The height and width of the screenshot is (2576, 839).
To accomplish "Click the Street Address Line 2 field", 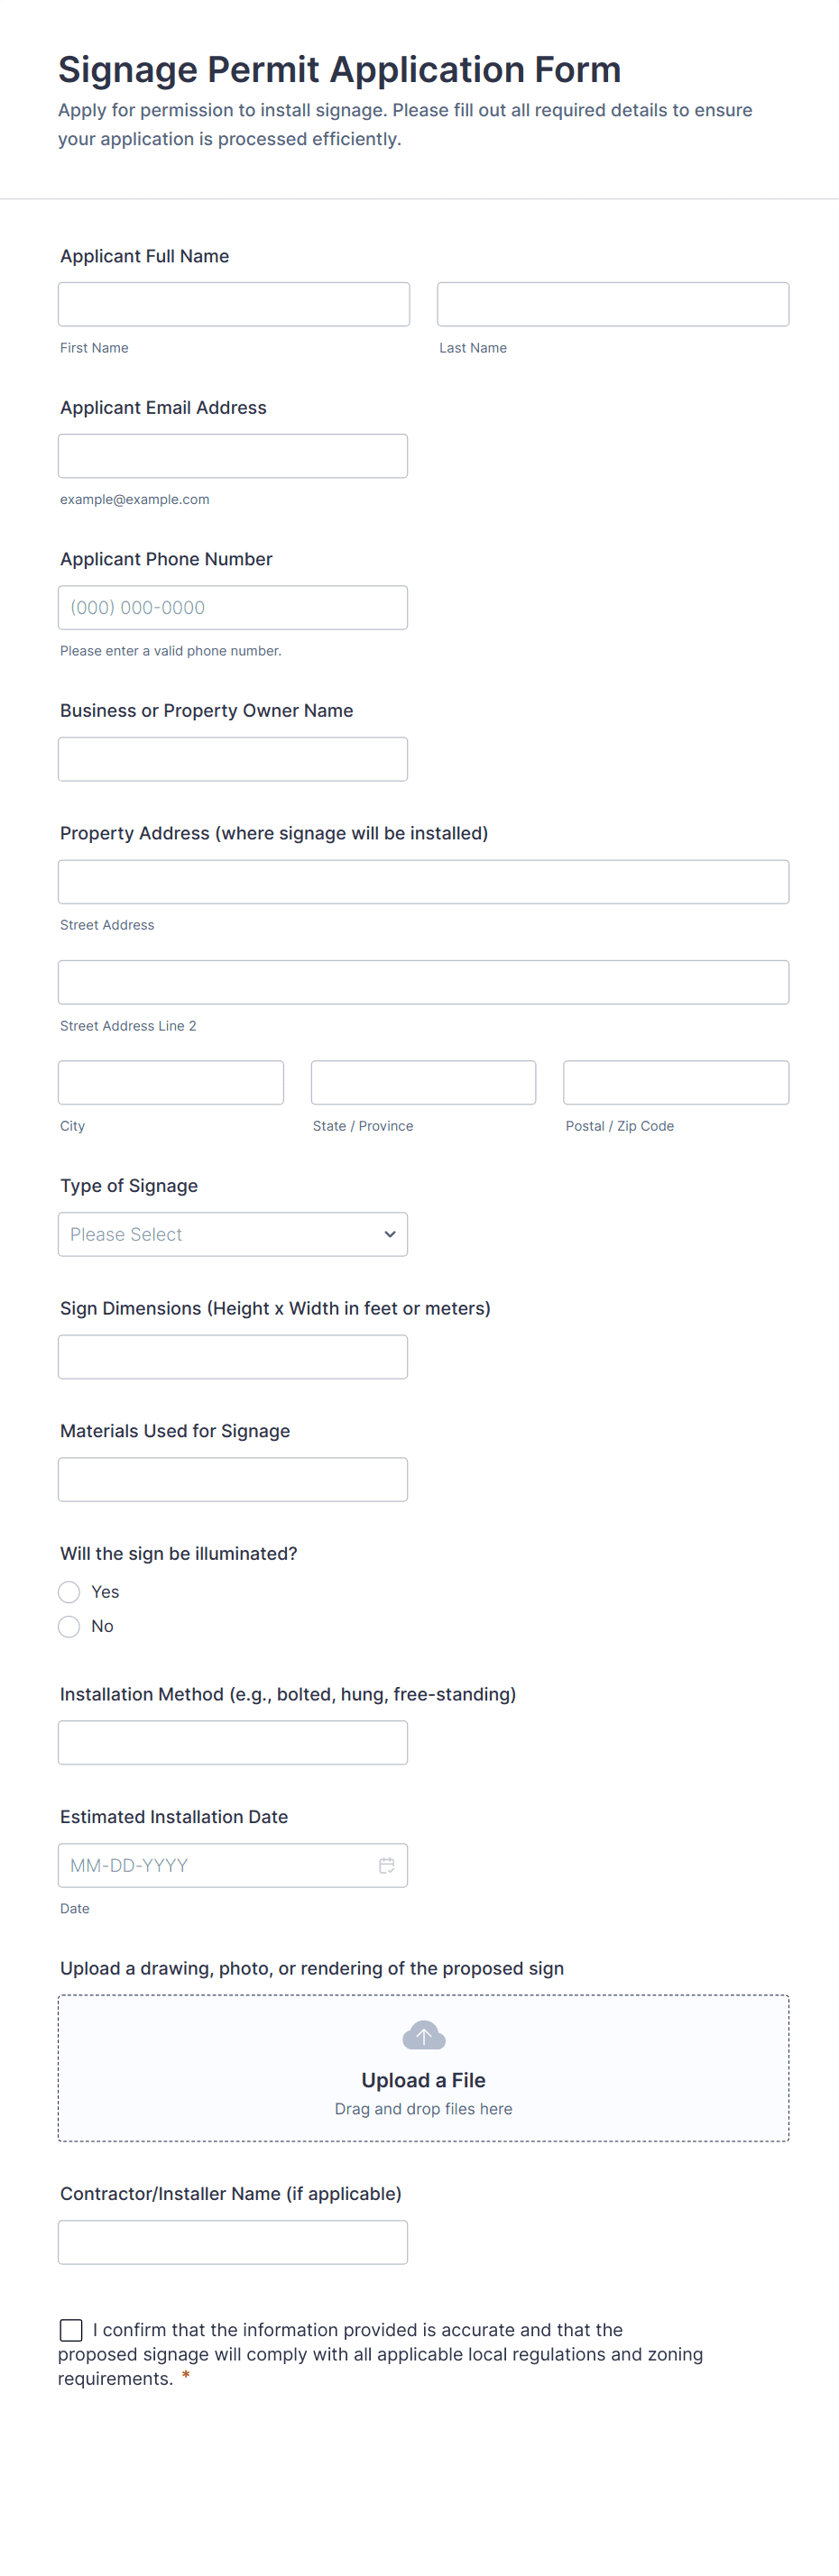I will pos(423,982).
